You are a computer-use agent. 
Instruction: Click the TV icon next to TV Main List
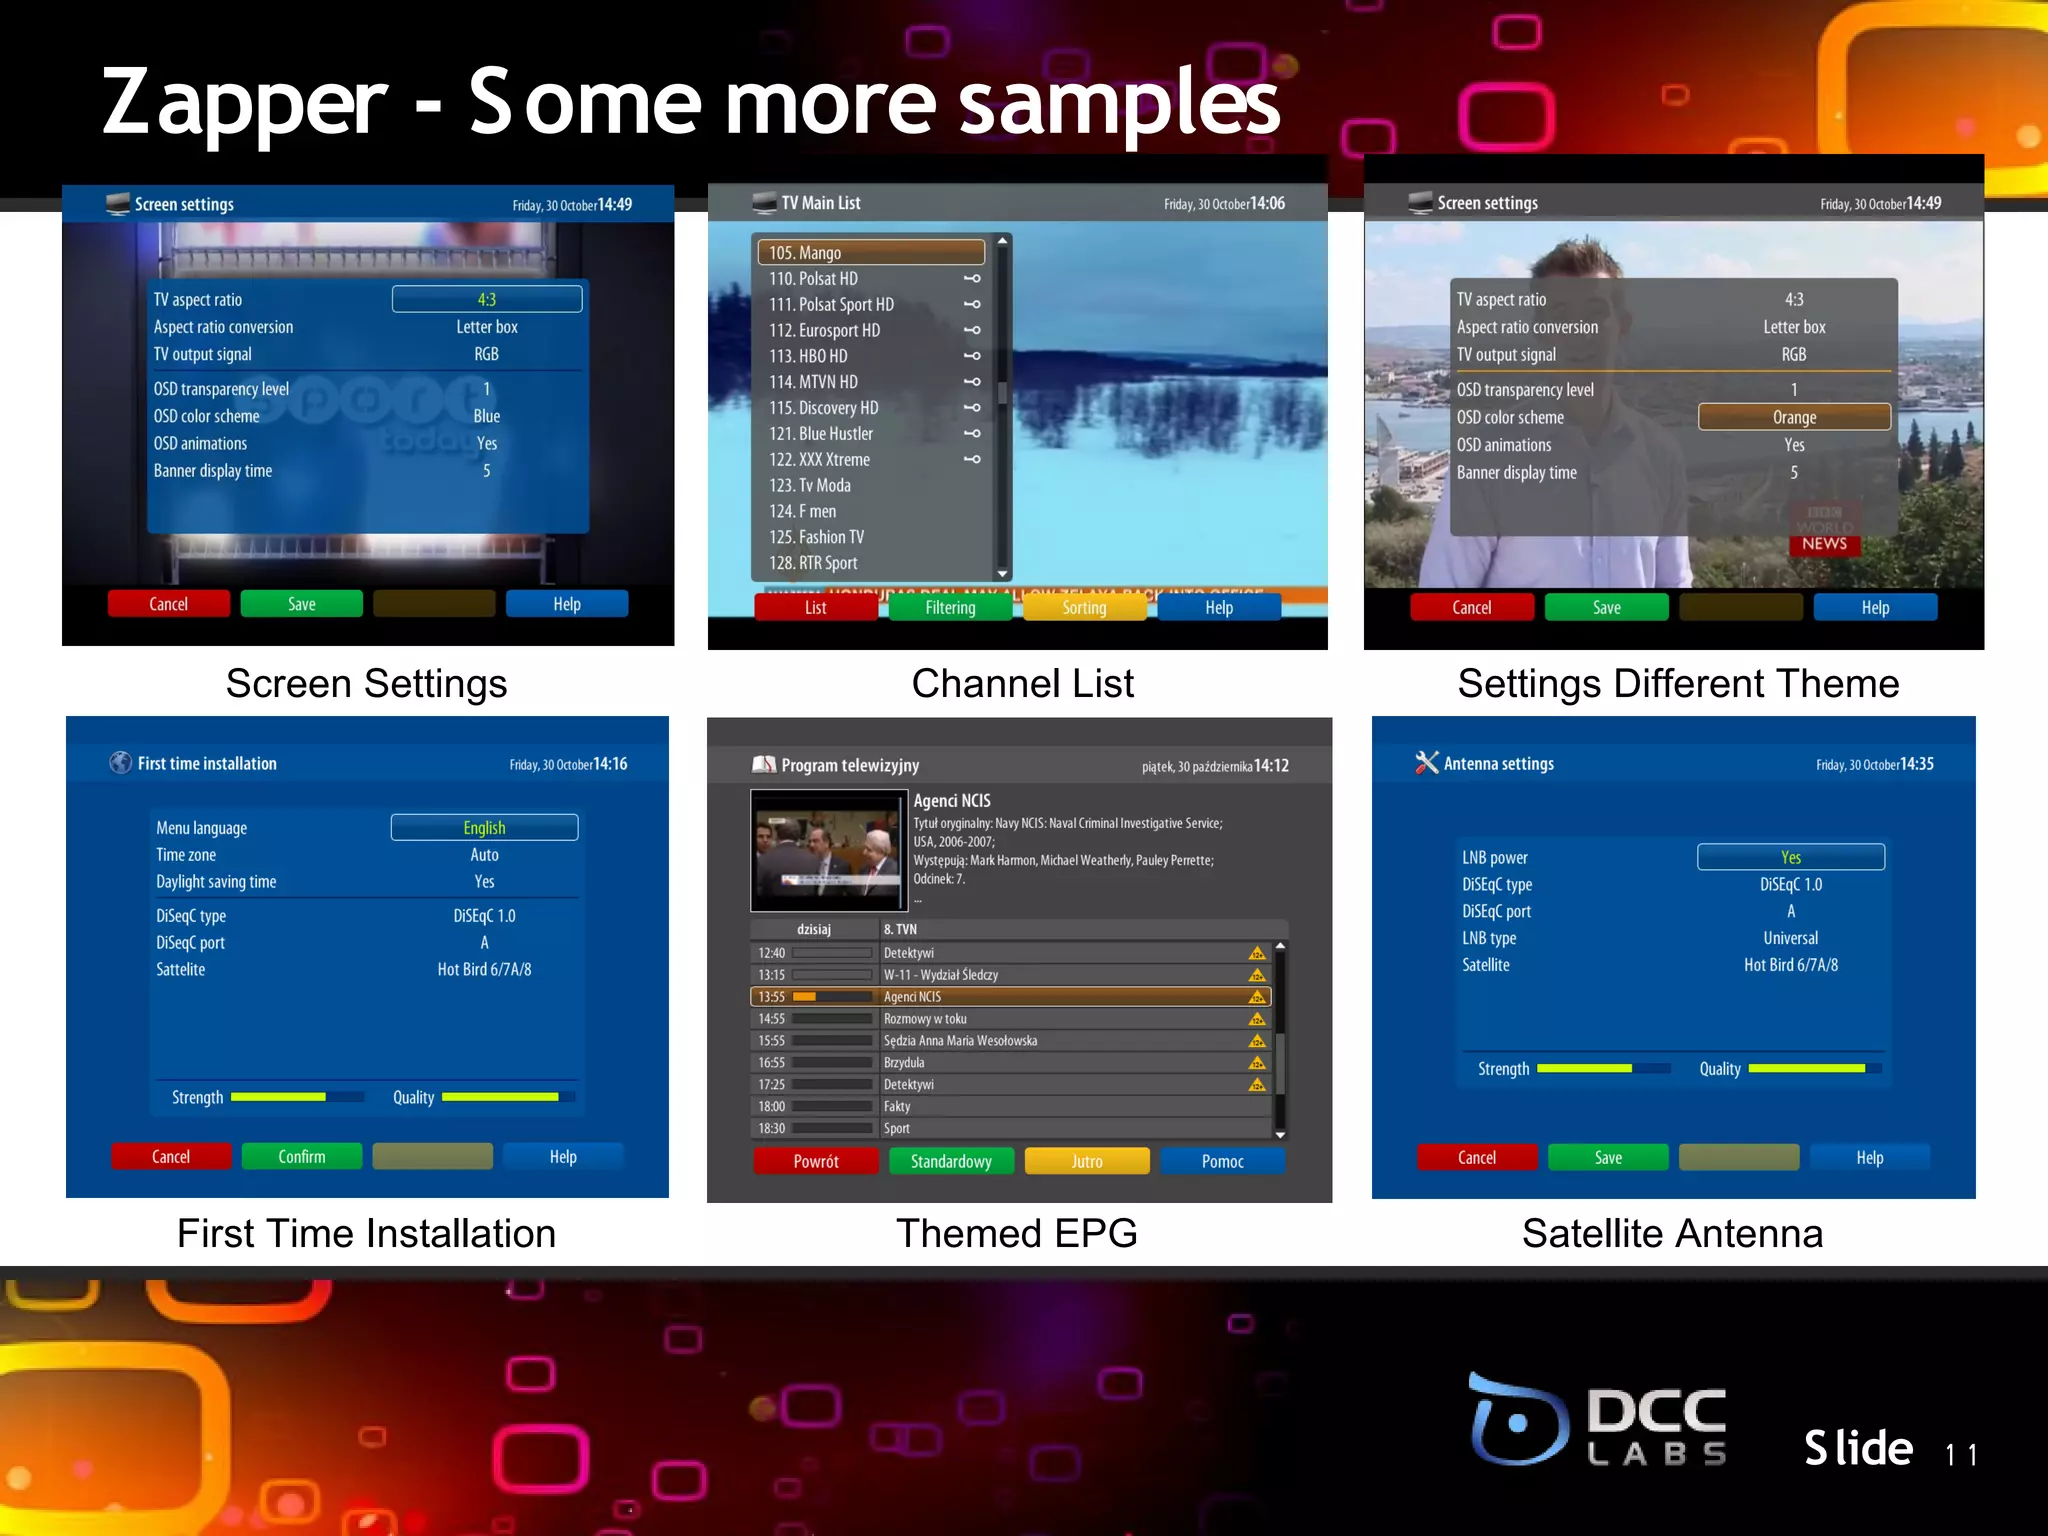tap(765, 203)
